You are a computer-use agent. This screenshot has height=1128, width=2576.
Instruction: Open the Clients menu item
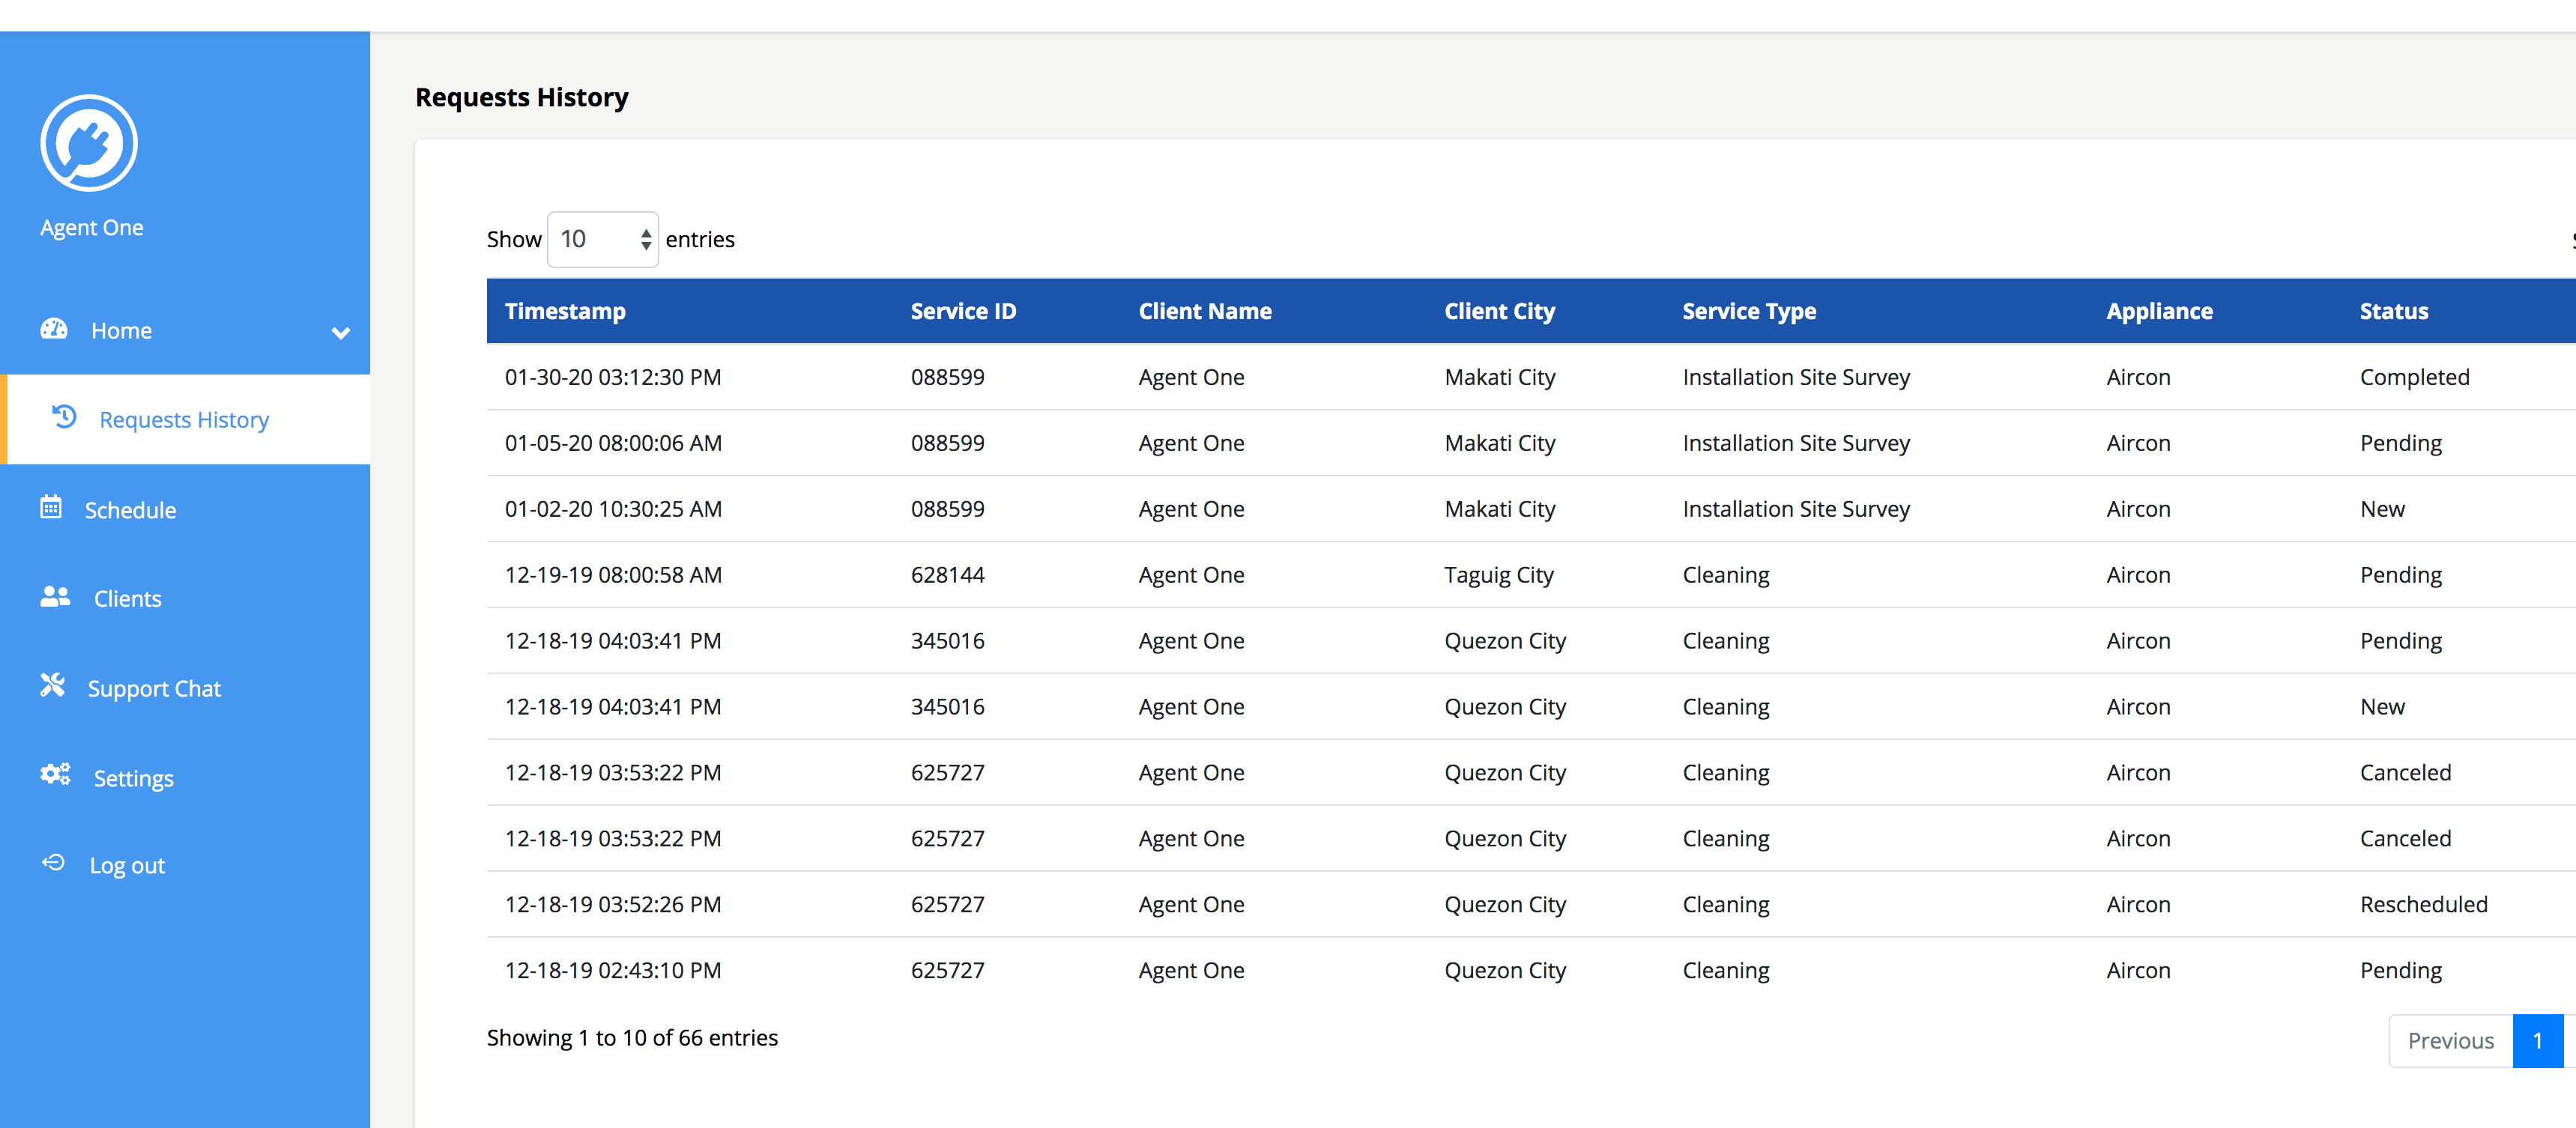[127, 599]
